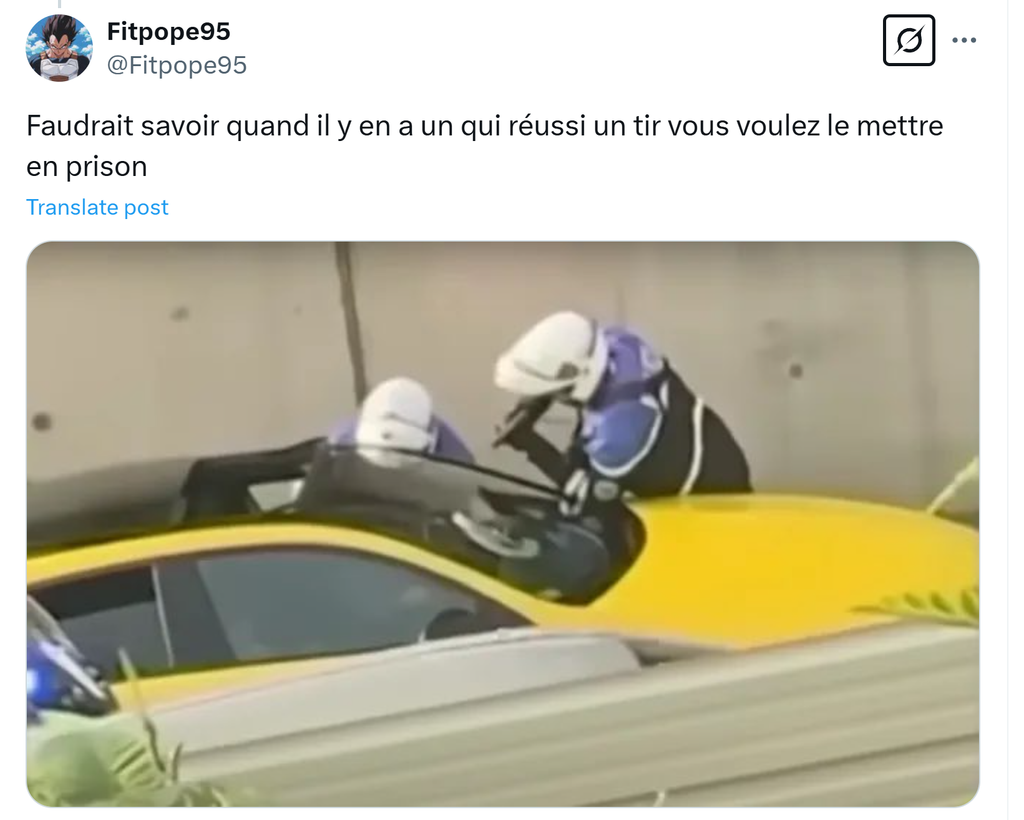1024x820 pixels.
Task: Click the @Fitpope95 handle
Action: tap(176, 65)
